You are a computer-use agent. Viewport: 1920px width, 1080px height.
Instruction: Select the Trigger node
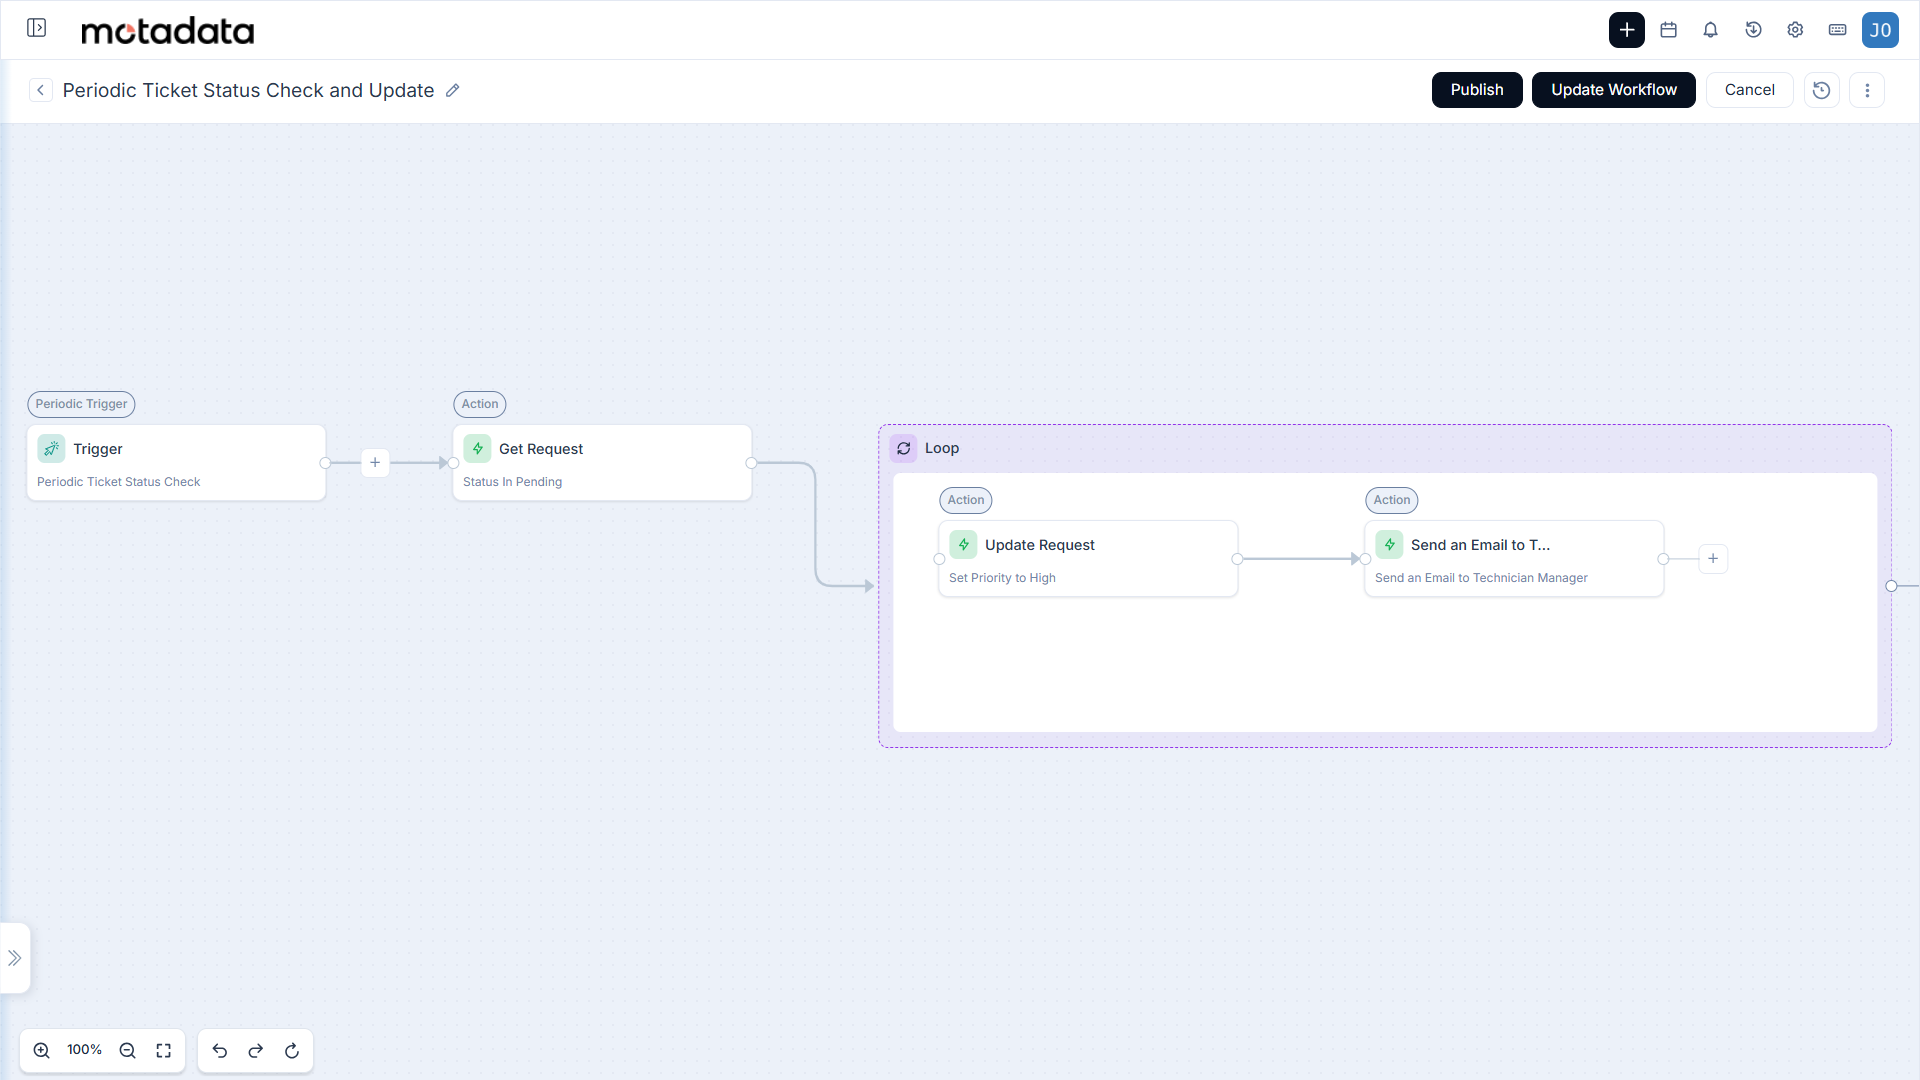point(176,463)
